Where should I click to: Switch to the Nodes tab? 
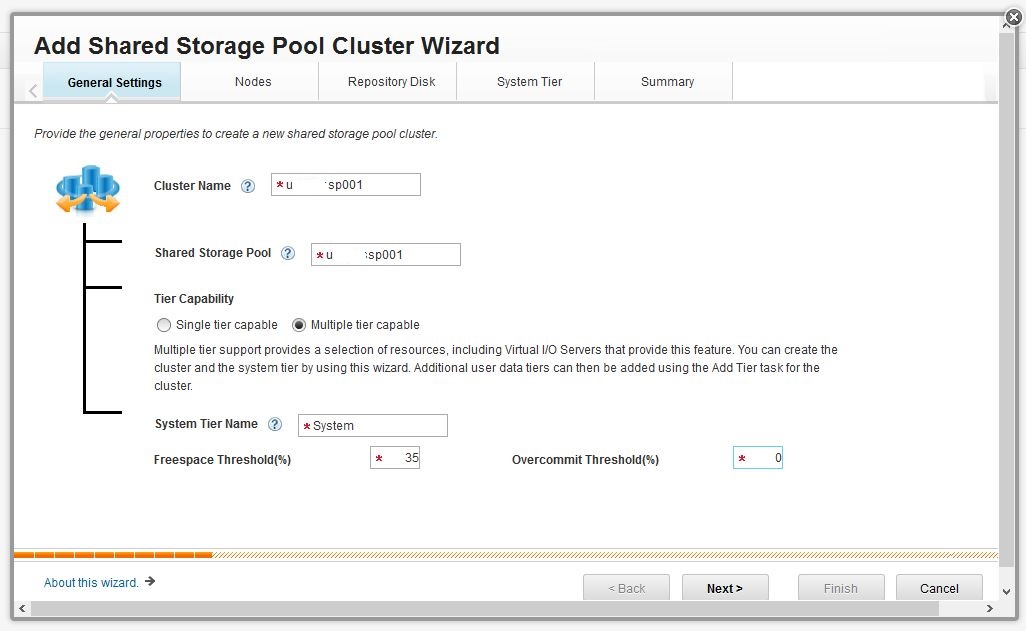pos(253,82)
